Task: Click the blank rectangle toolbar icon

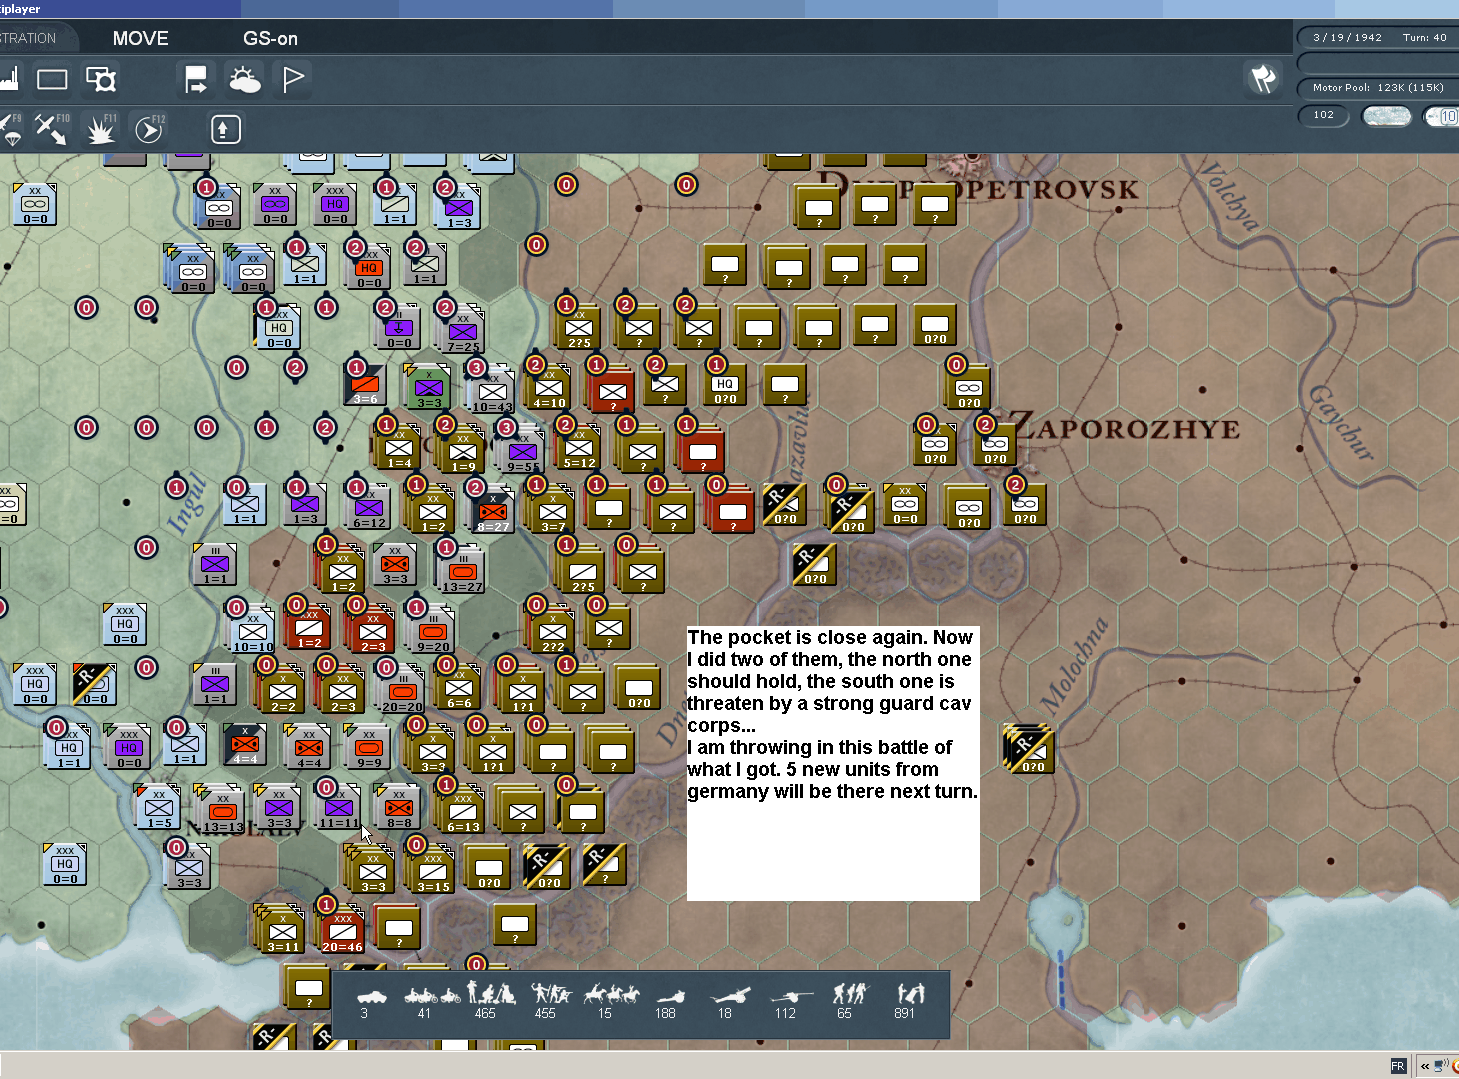Action: click(52, 79)
